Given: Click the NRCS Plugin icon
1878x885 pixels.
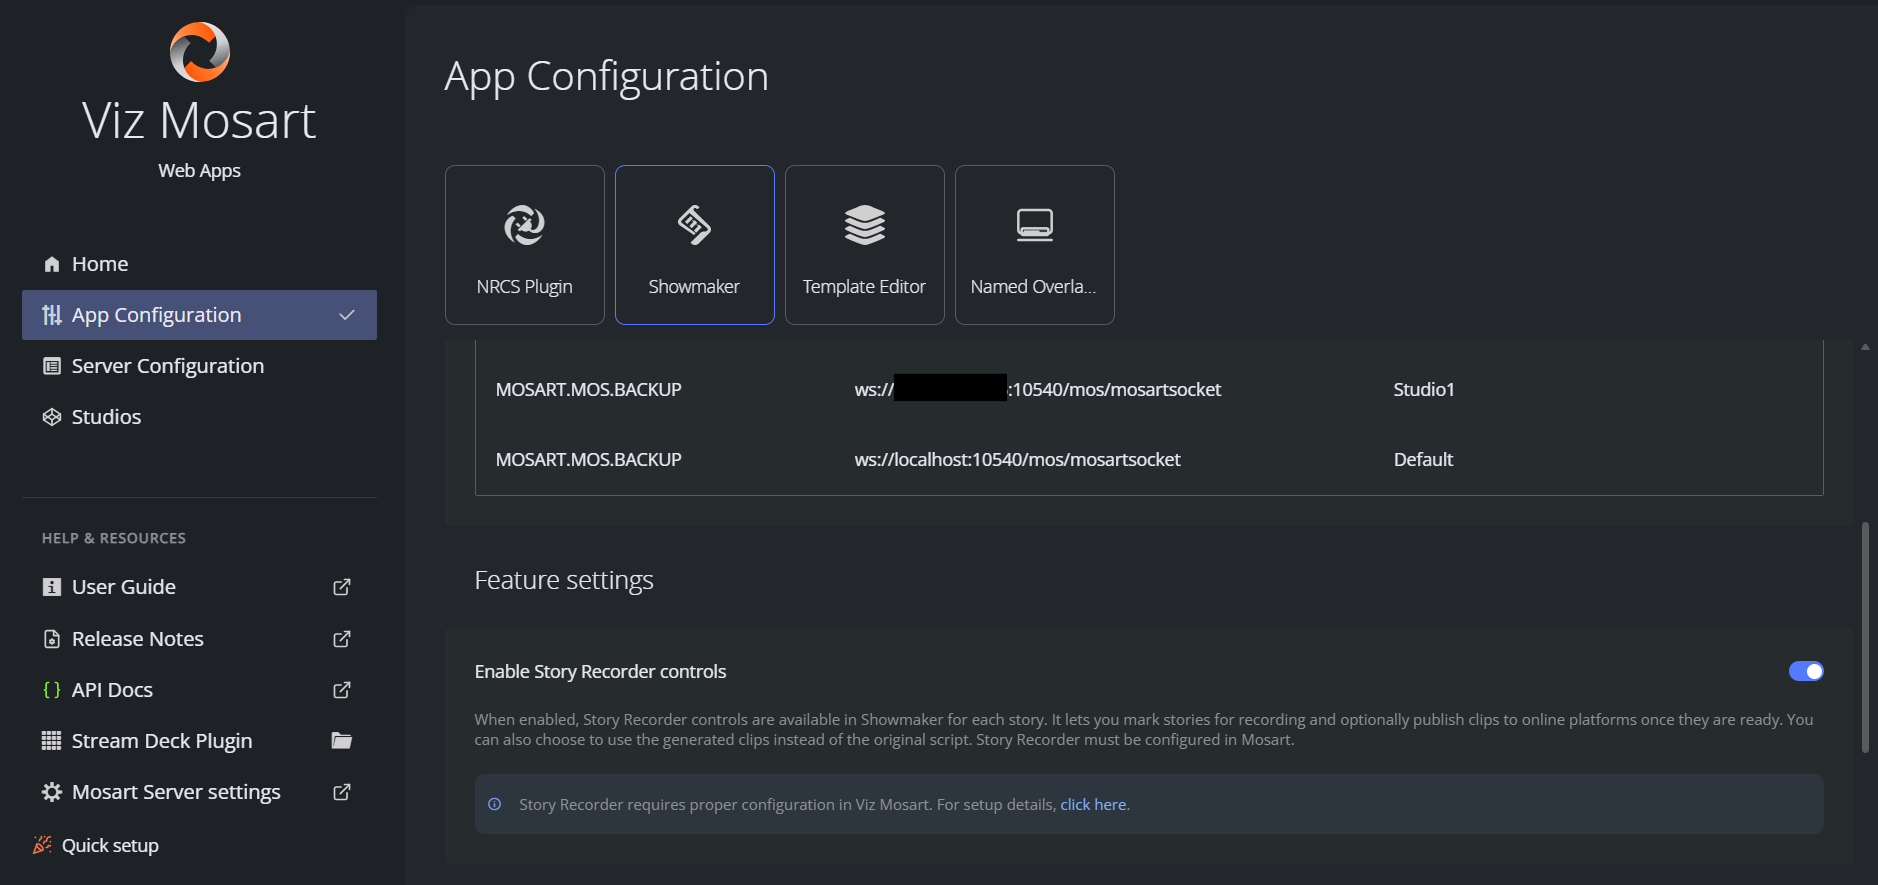Looking at the screenshot, I should [525, 225].
